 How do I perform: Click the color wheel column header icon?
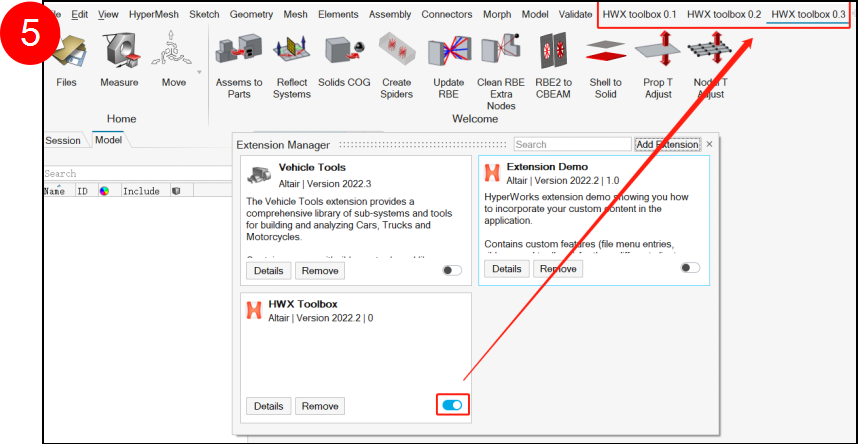point(104,191)
